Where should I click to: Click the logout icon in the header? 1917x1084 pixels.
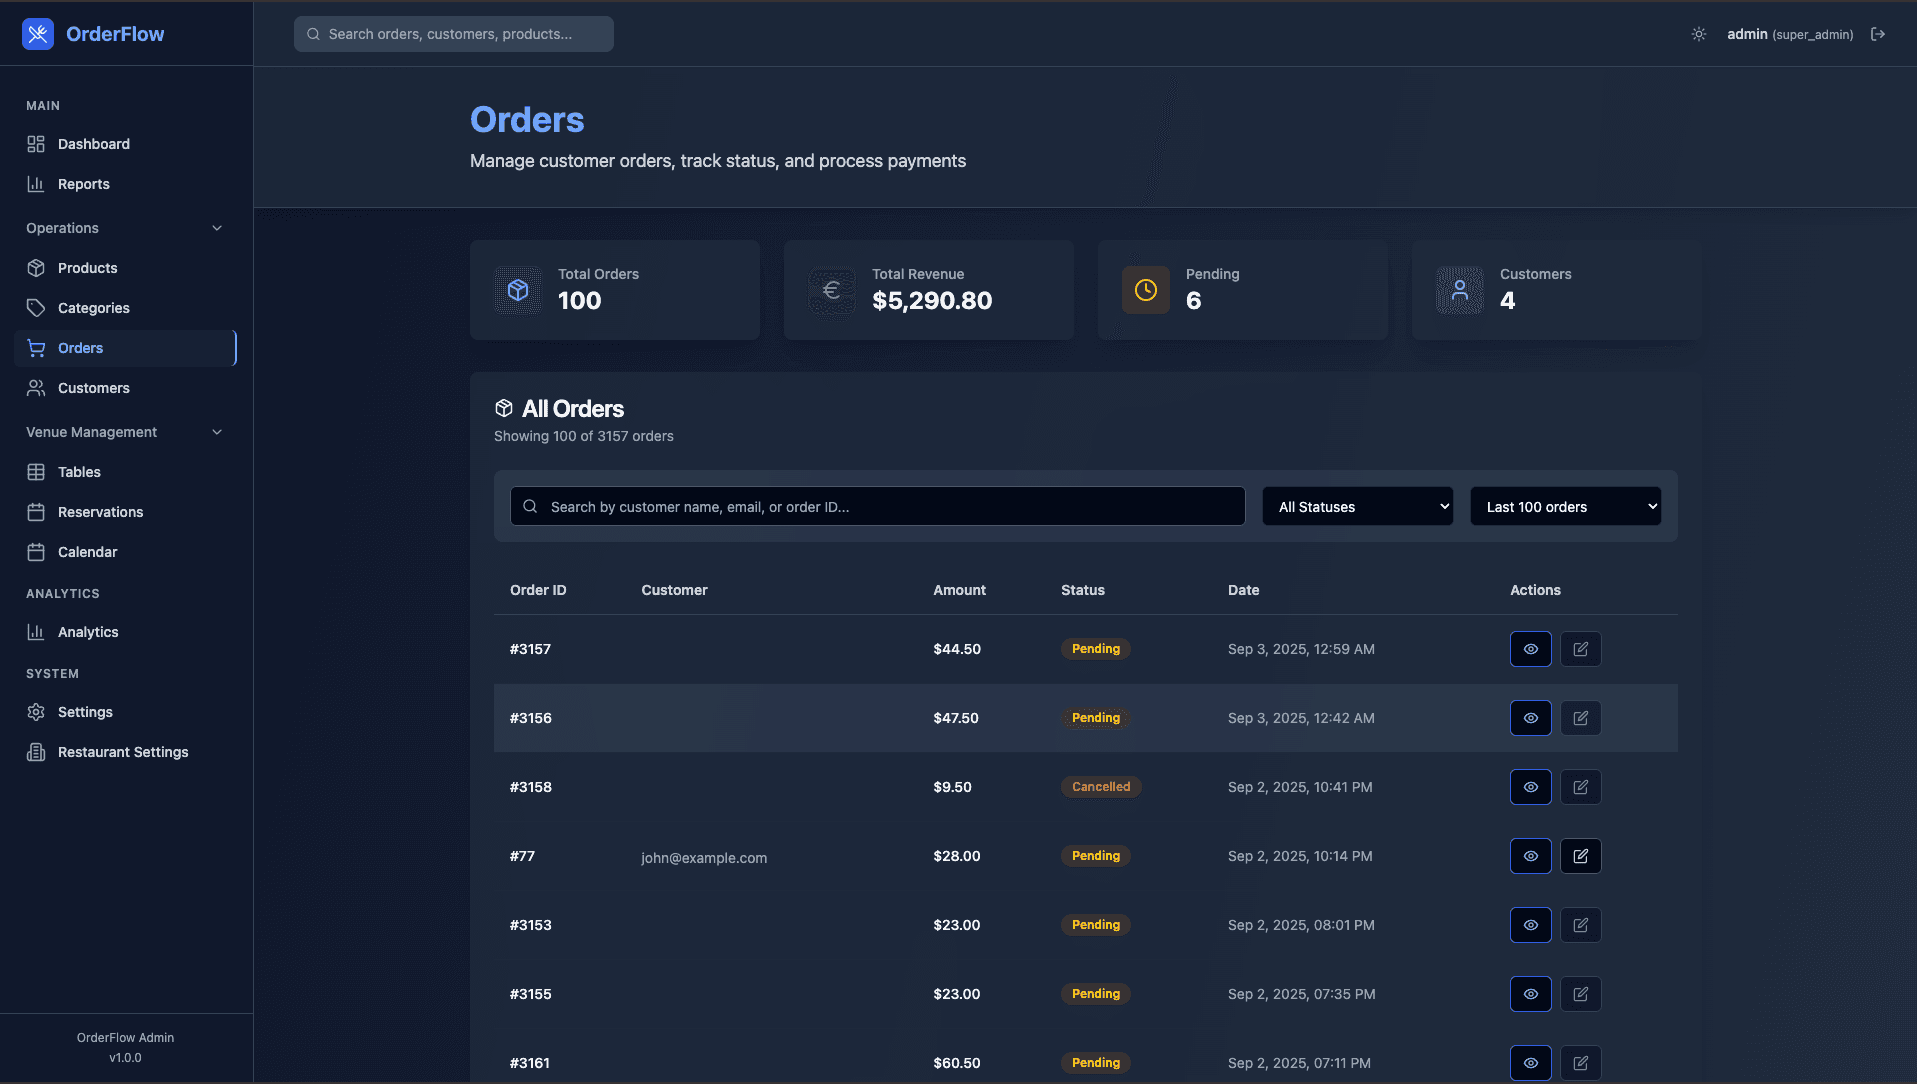click(1878, 33)
